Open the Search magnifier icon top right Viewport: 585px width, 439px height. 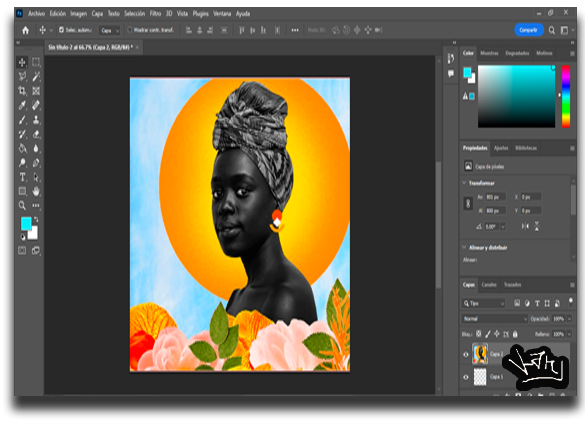tap(552, 30)
